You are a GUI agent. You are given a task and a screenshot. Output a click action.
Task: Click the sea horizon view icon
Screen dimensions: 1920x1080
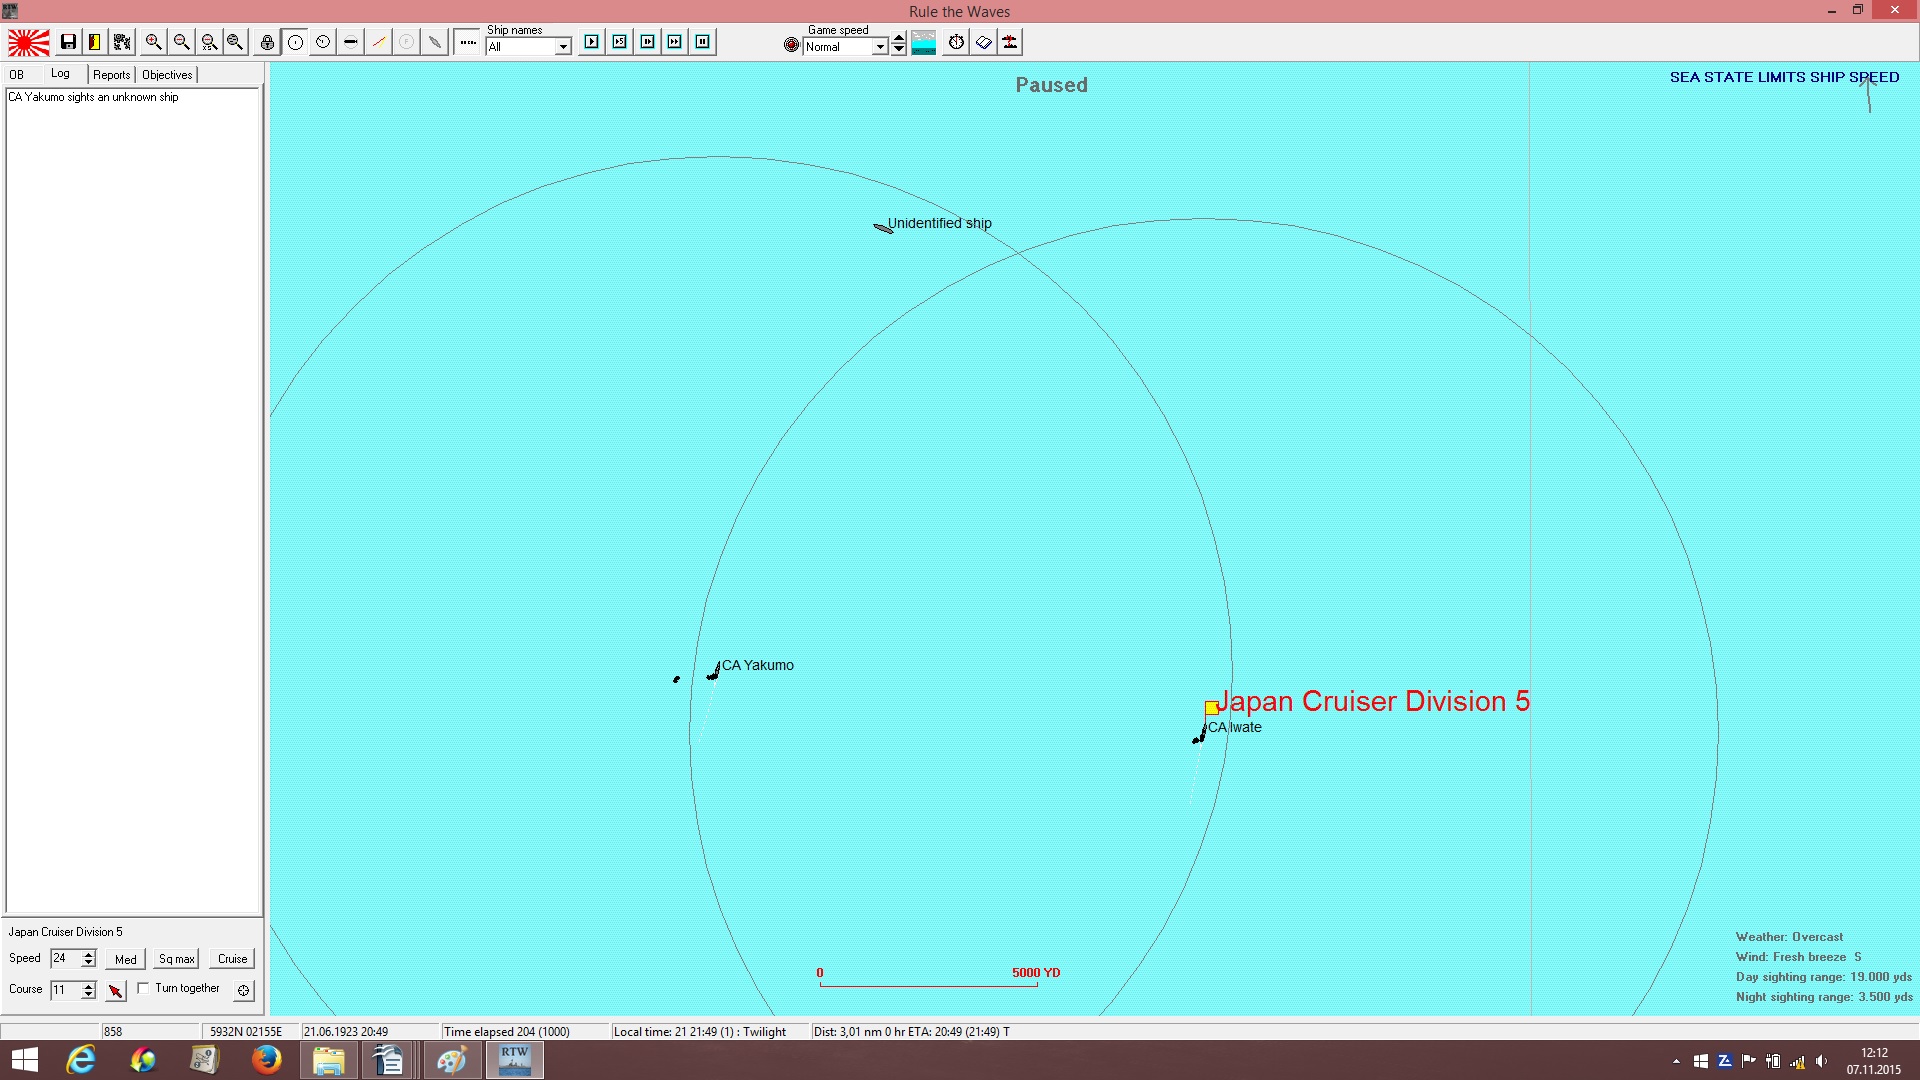(x=924, y=42)
